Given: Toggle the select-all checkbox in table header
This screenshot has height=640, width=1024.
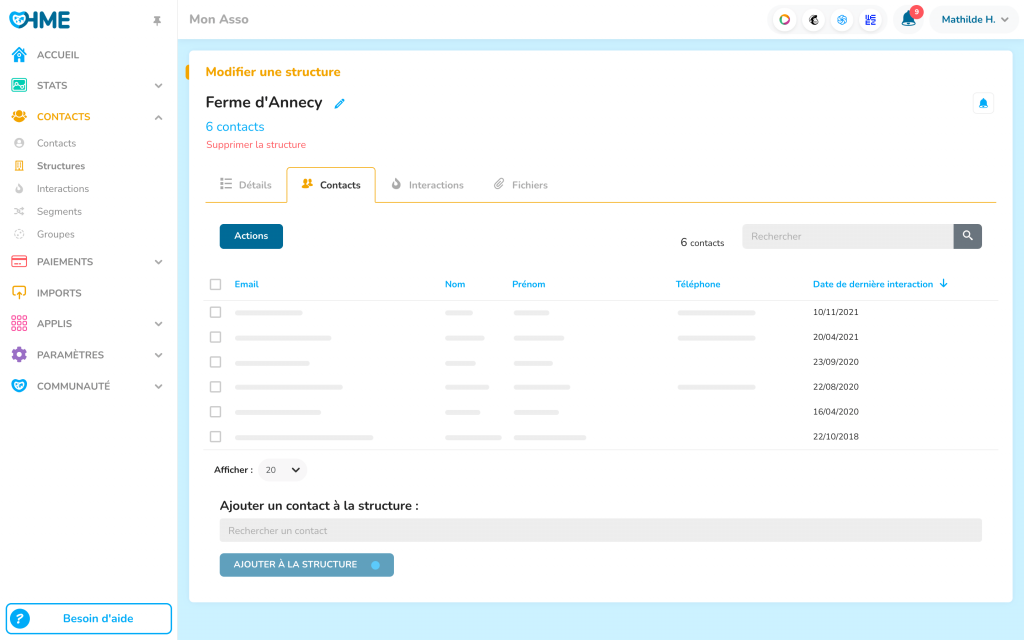Looking at the screenshot, I should click(x=215, y=284).
